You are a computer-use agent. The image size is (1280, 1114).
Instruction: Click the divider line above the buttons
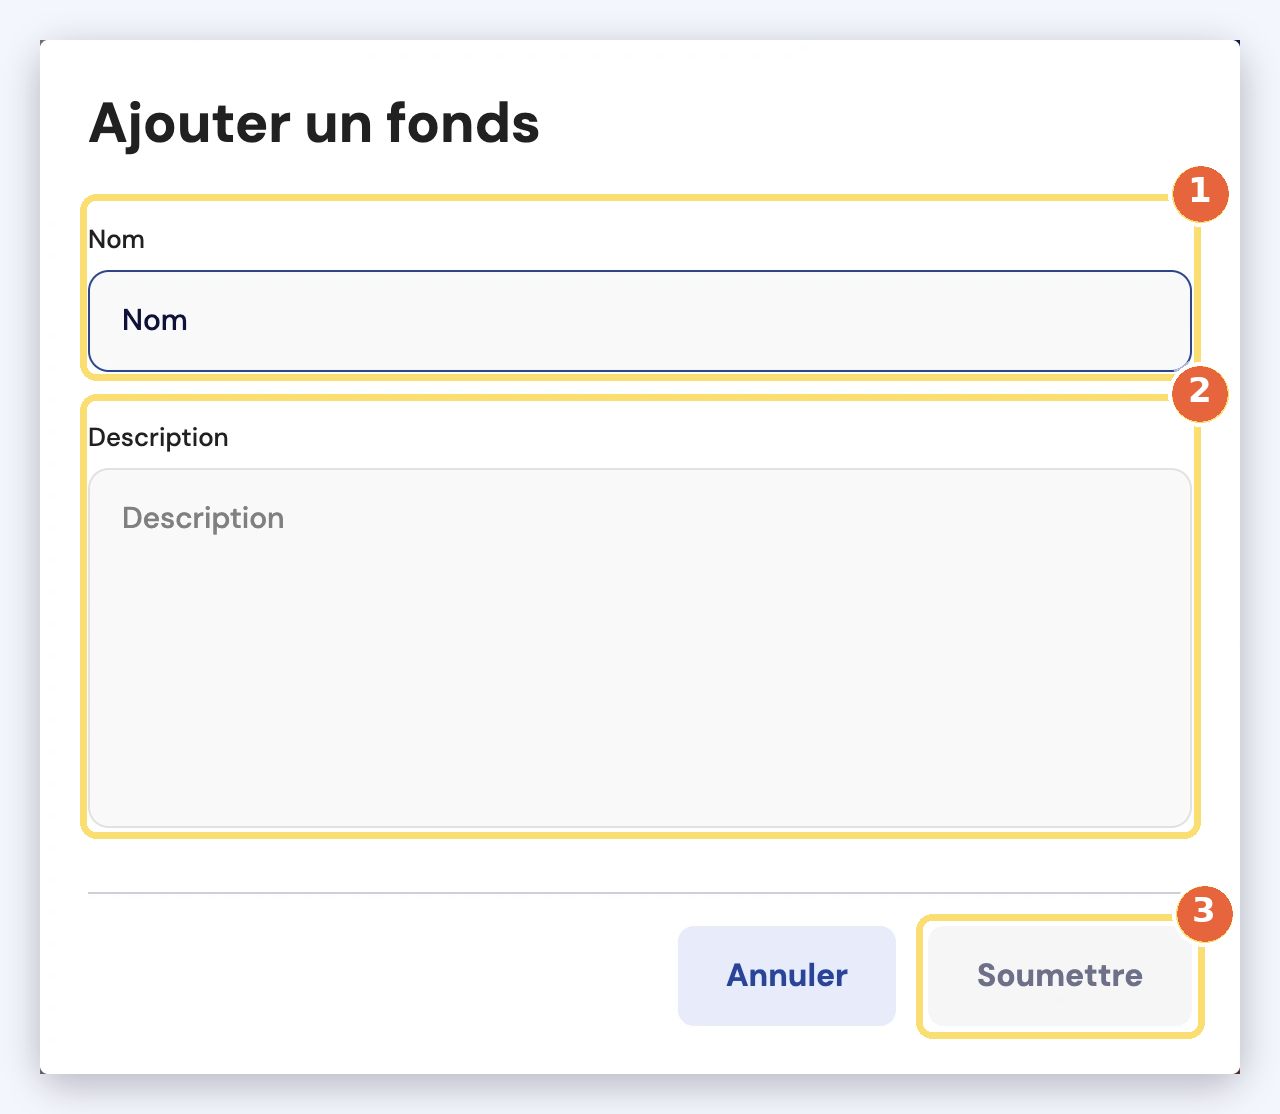635,893
